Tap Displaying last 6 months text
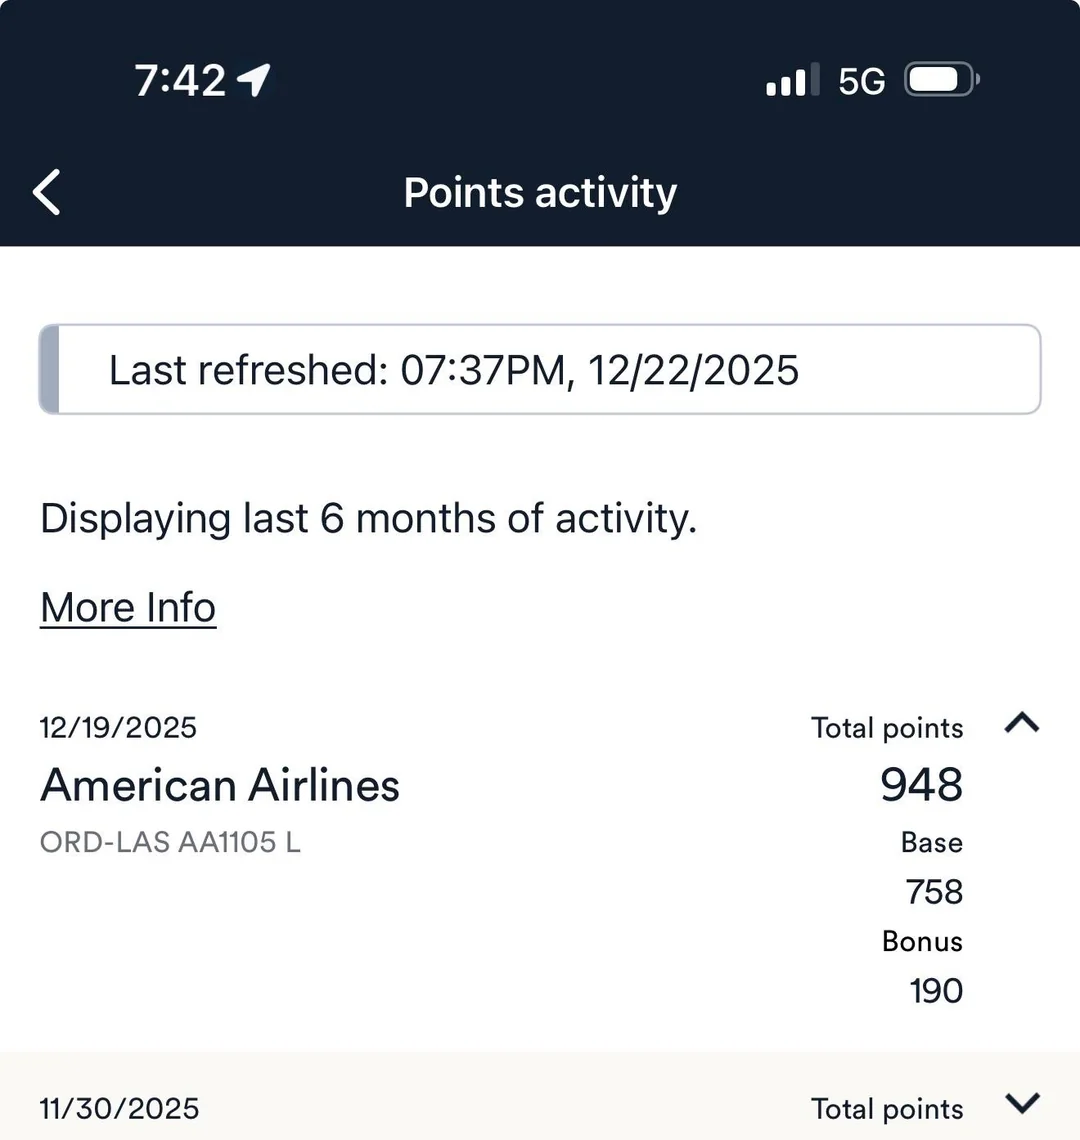The height and width of the screenshot is (1140, 1080). (x=368, y=519)
